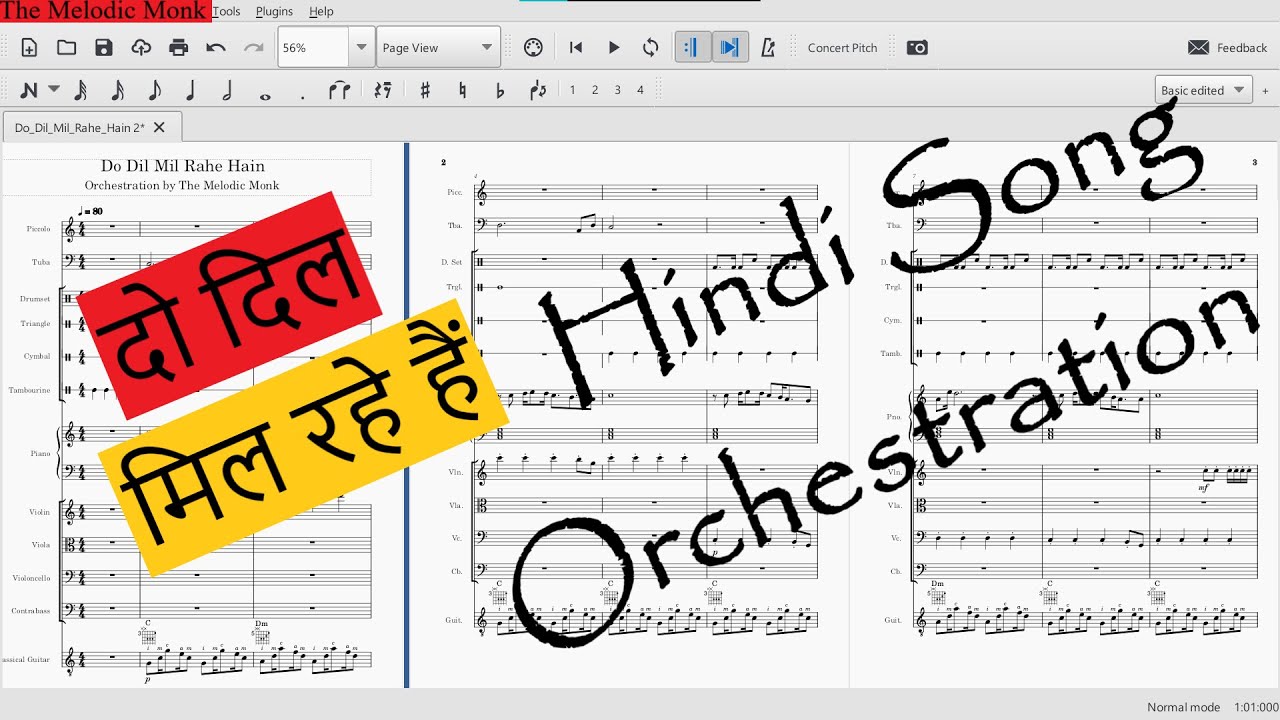Toggle rest input
This screenshot has width=1280, height=720.
382,90
